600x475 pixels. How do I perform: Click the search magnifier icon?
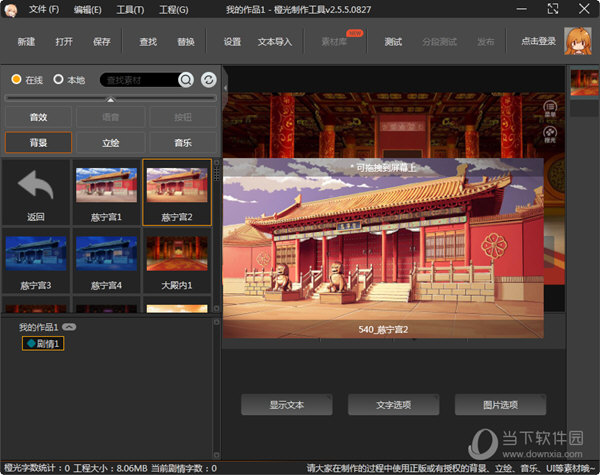(x=186, y=80)
